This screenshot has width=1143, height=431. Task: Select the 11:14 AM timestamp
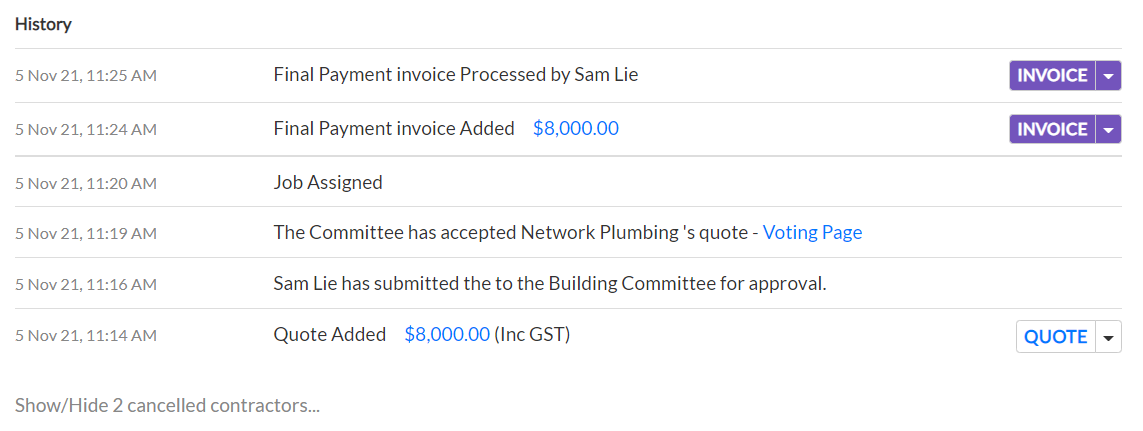(x=86, y=336)
